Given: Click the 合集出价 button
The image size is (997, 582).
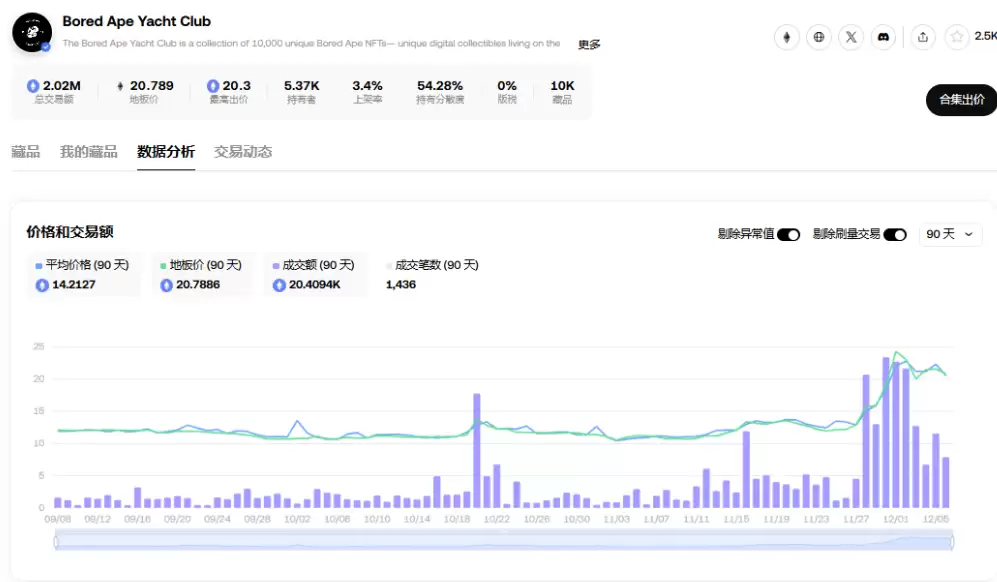Looking at the screenshot, I should 960,100.
